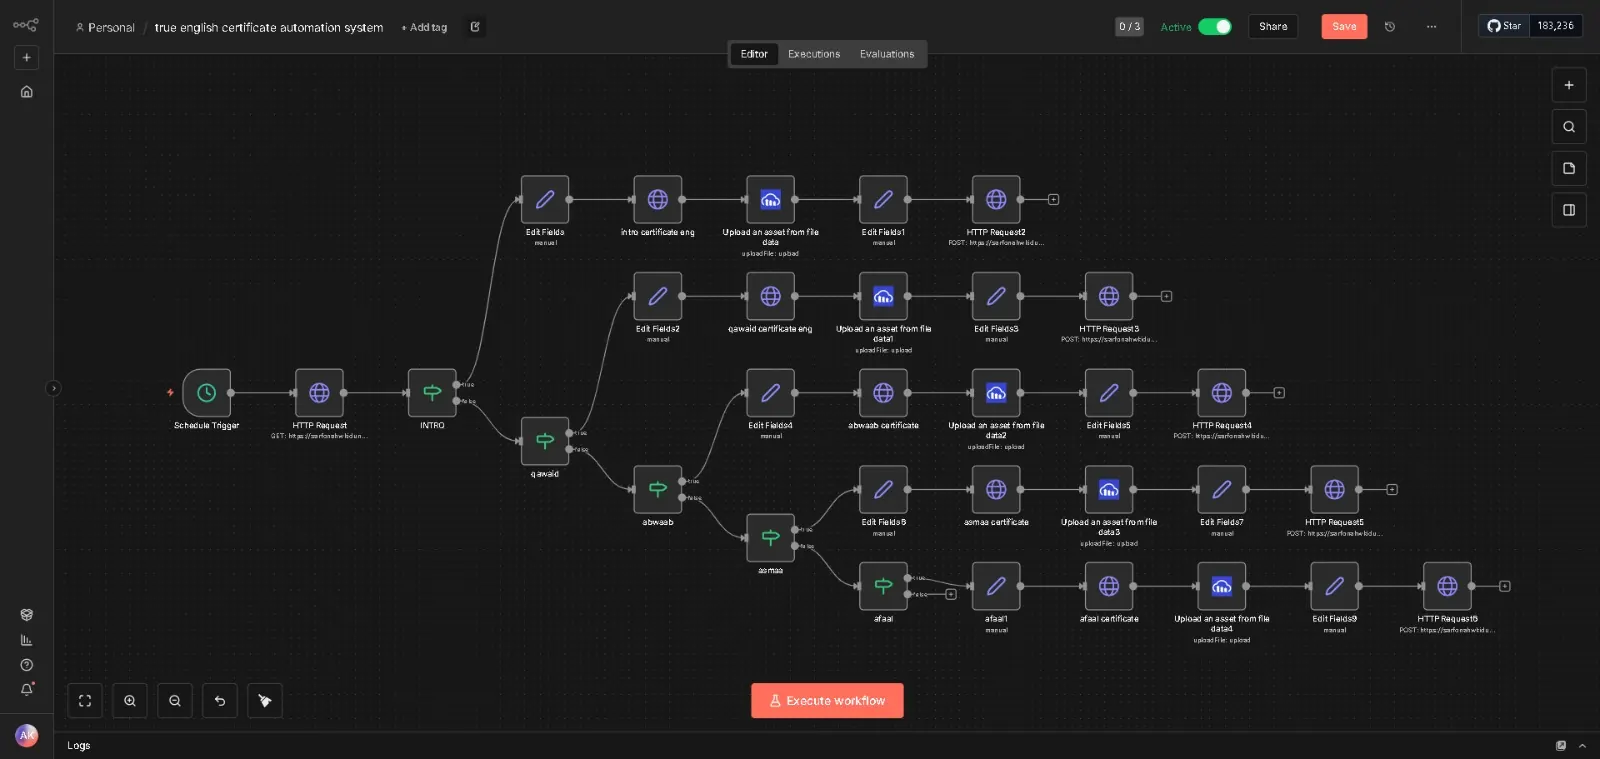The image size is (1600, 759).
Task: Select the INTRO if-condition node
Action: click(432, 393)
